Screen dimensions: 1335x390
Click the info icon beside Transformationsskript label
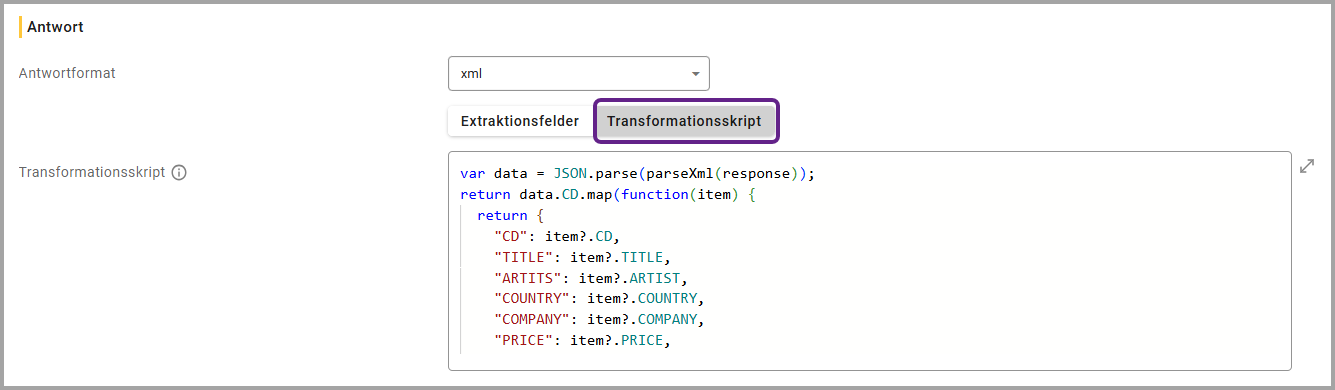coord(179,172)
